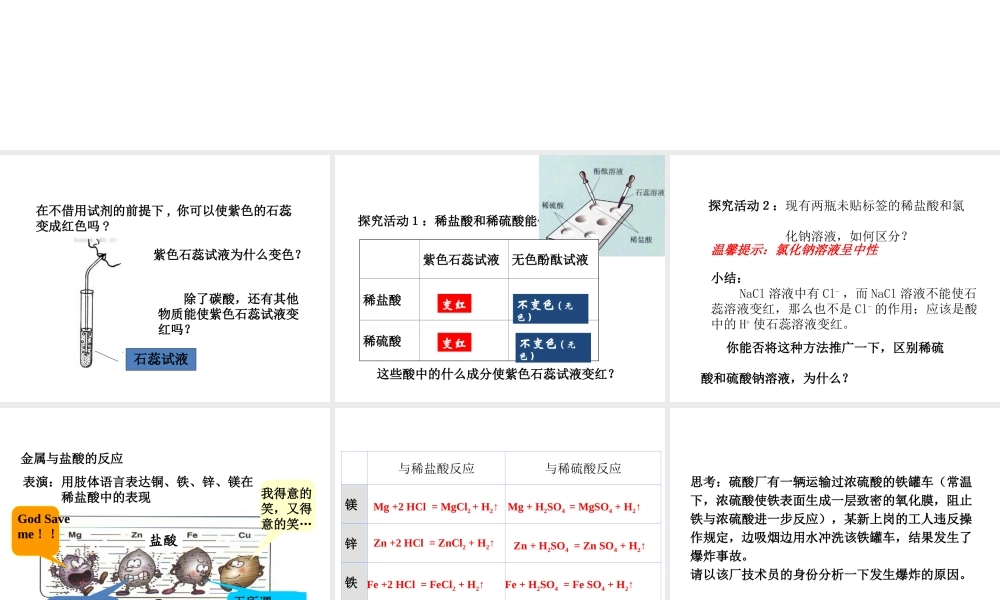Open the slide with the metal reaction equations table
This screenshot has height=600, width=1000.
coord(500,504)
